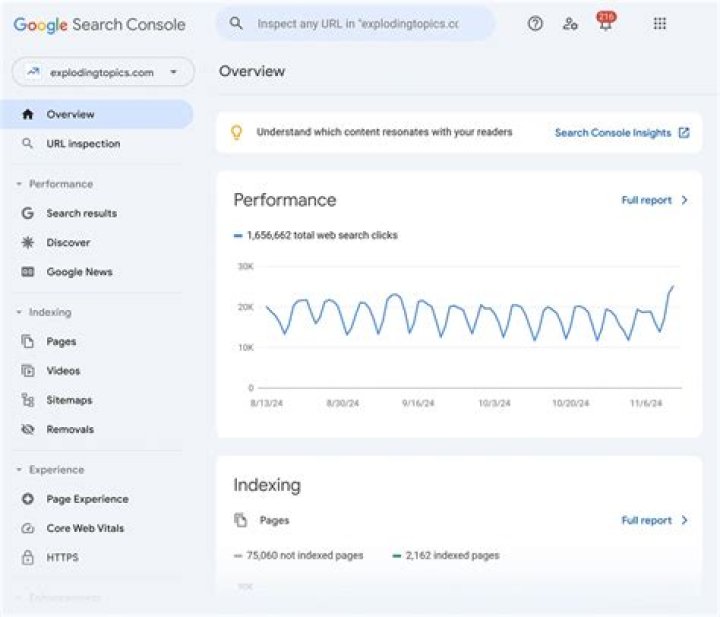Viewport: 720px width, 617px height.
Task: Toggle the indexed pages legend
Action: pos(446,555)
